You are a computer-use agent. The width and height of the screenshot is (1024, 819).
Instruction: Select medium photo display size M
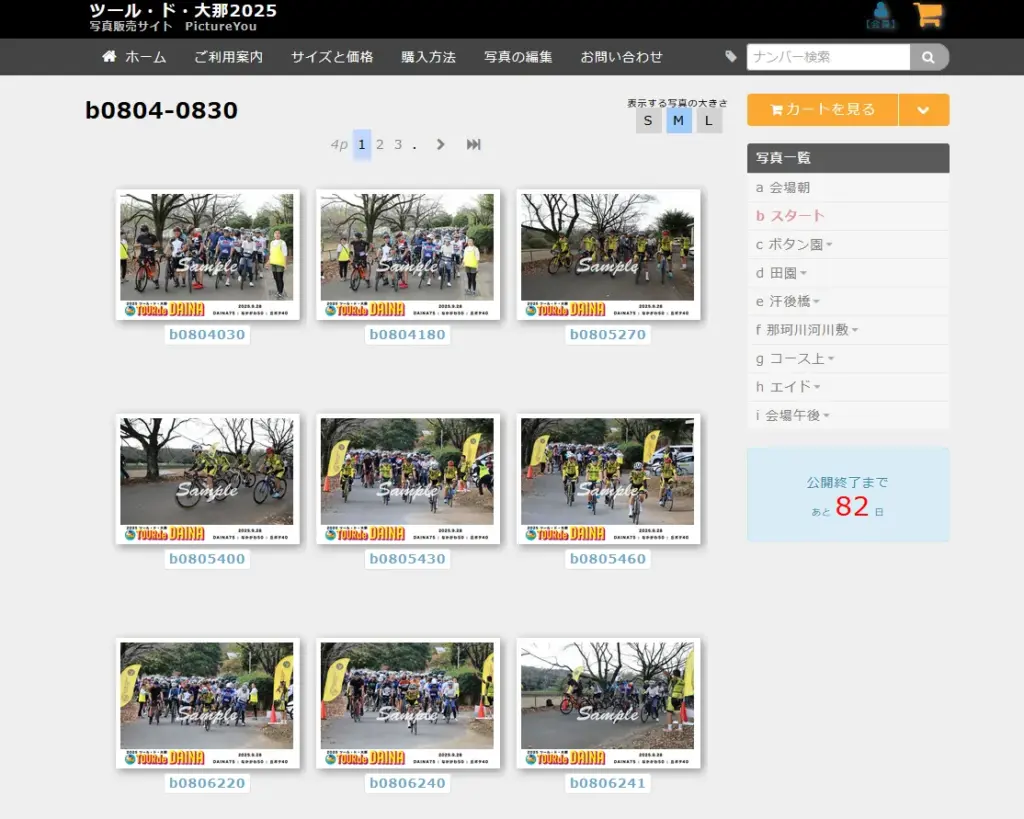coord(678,121)
